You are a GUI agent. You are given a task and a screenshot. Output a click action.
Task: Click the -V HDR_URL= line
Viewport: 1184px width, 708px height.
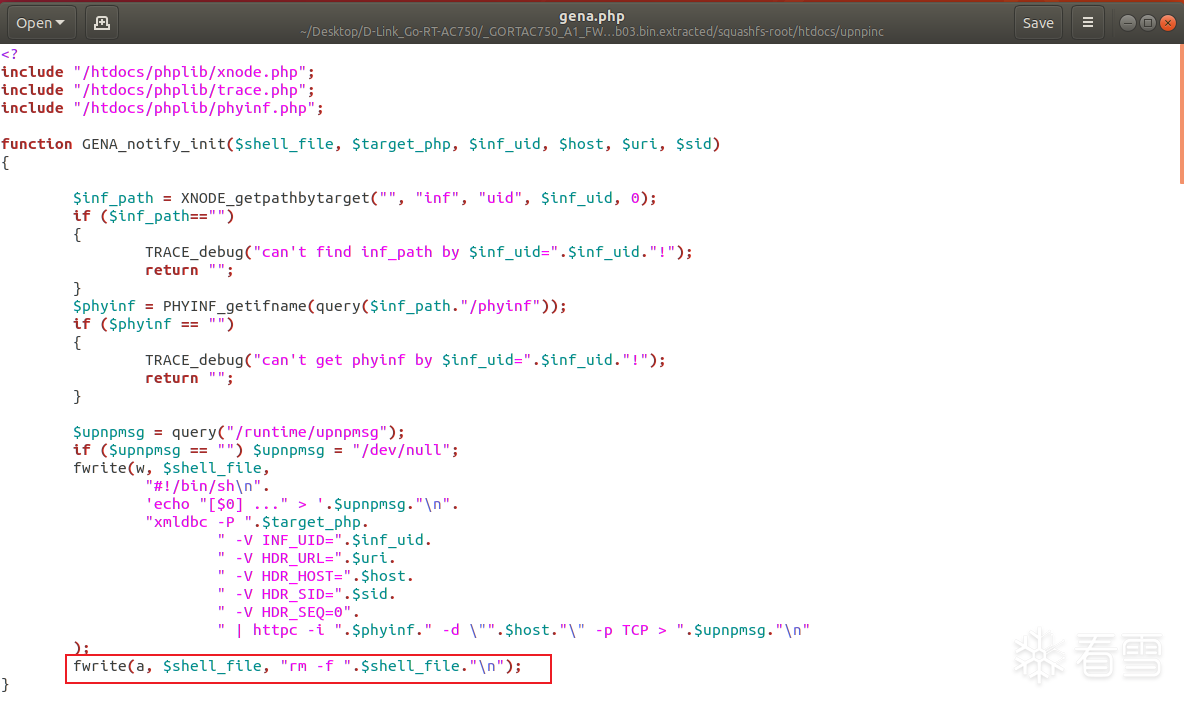[307, 559]
